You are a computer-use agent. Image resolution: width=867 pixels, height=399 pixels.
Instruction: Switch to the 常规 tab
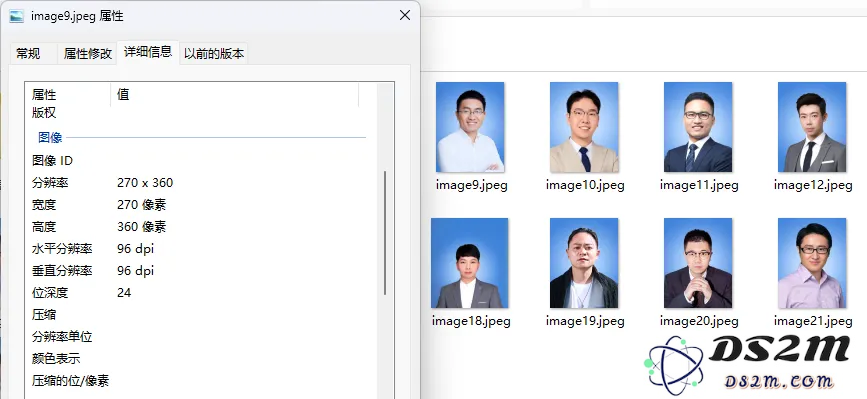point(28,53)
